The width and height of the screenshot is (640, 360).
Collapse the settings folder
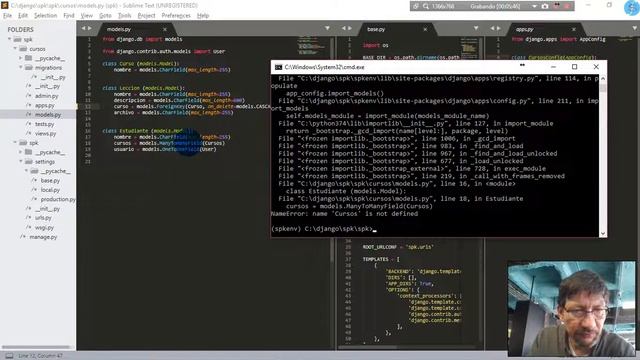point(21,162)
